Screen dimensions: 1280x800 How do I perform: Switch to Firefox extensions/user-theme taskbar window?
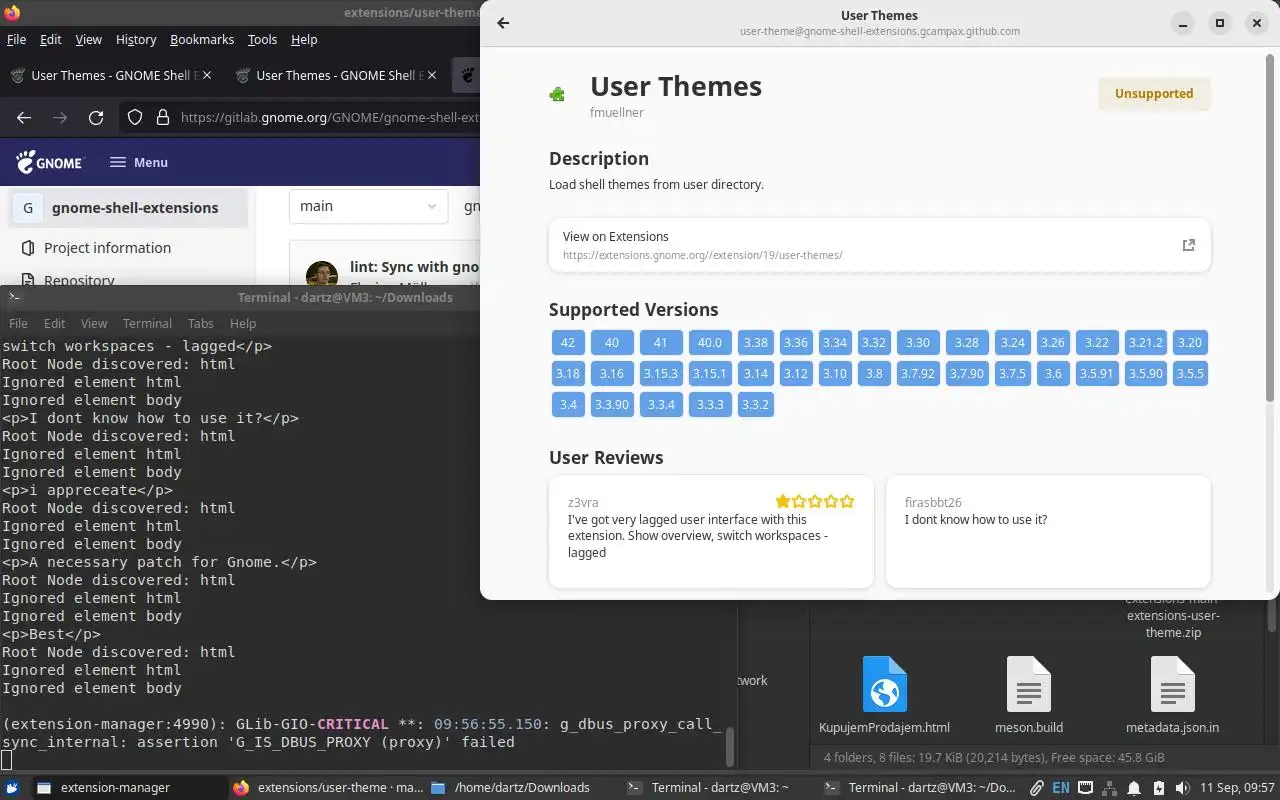coord(327,788)
